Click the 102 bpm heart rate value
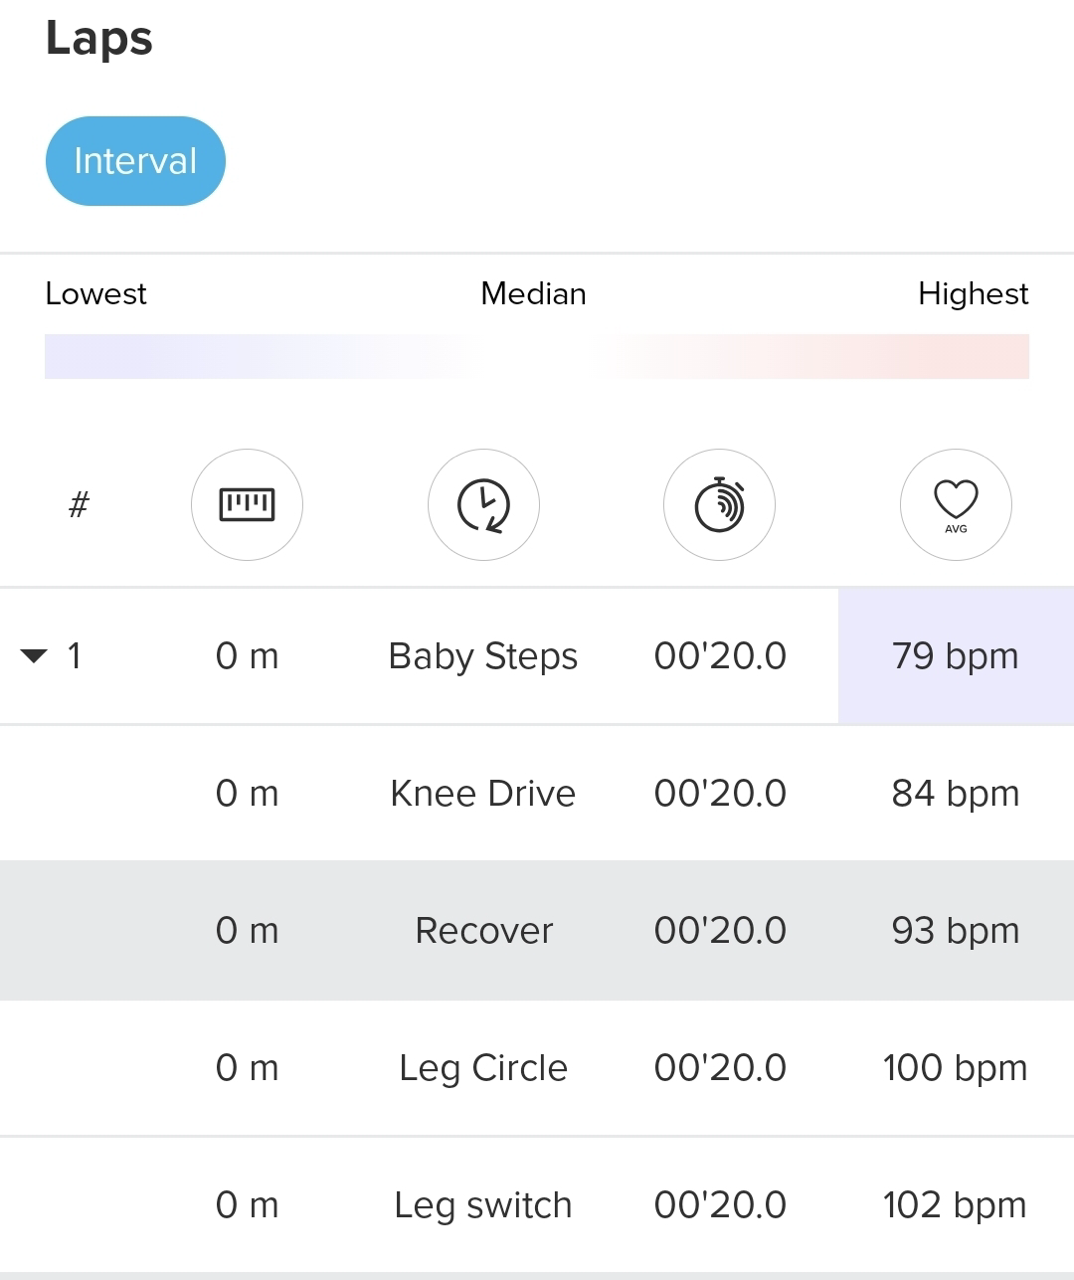The width and height of the screenshot is (1074, 1280). [955, 1205]
